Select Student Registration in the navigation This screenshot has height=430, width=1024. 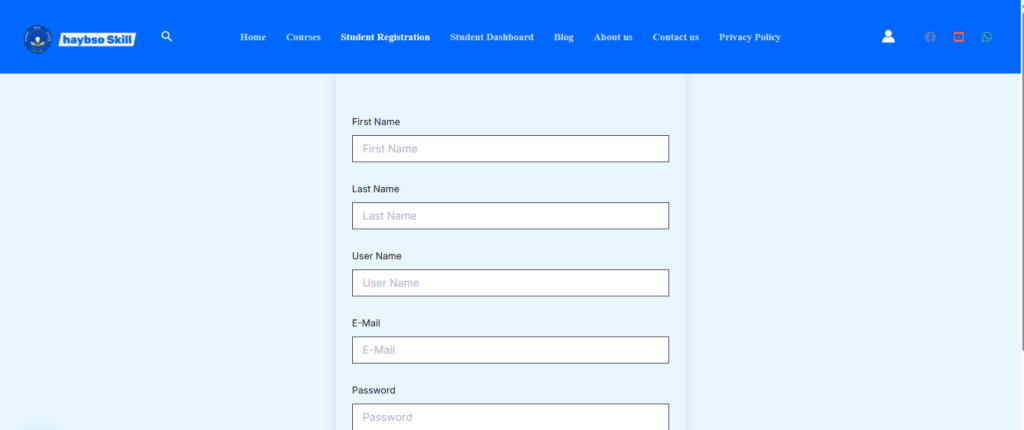tap(385, 37)
